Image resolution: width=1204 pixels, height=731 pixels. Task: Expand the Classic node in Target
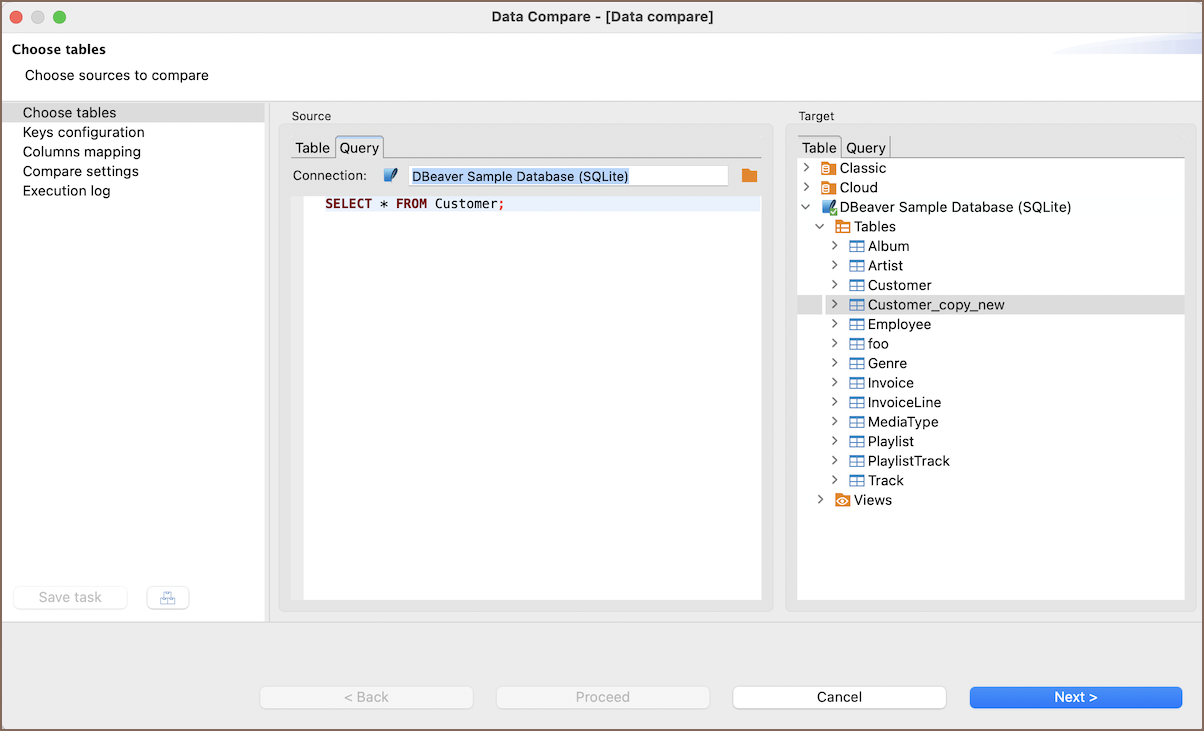[x=806, y=168]
